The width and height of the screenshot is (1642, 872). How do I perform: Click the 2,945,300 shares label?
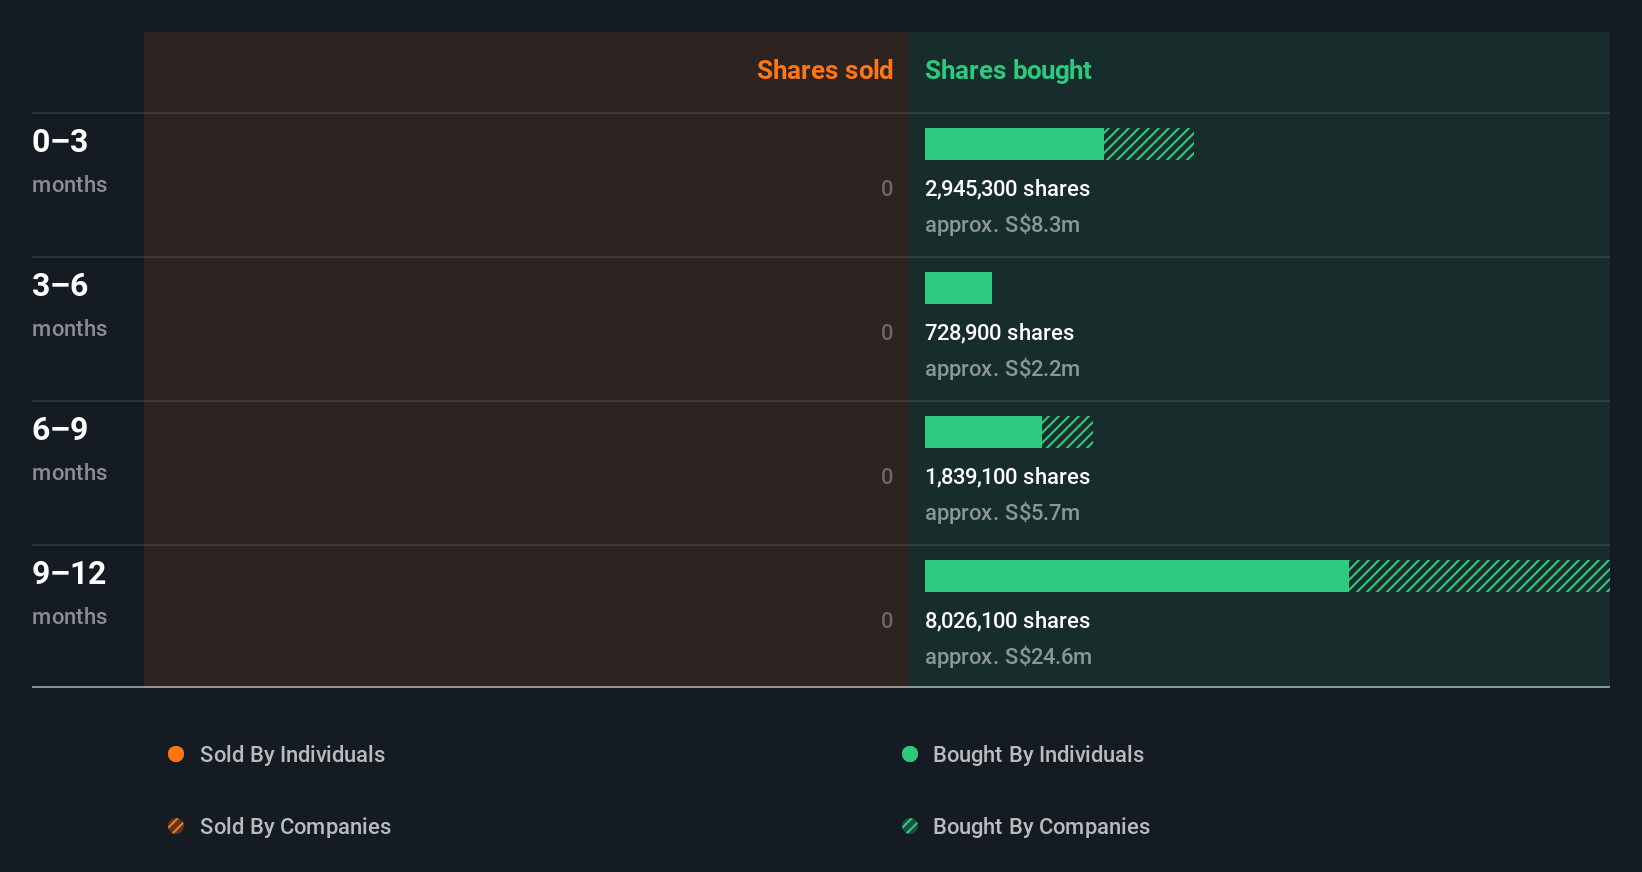(1007, 188)
